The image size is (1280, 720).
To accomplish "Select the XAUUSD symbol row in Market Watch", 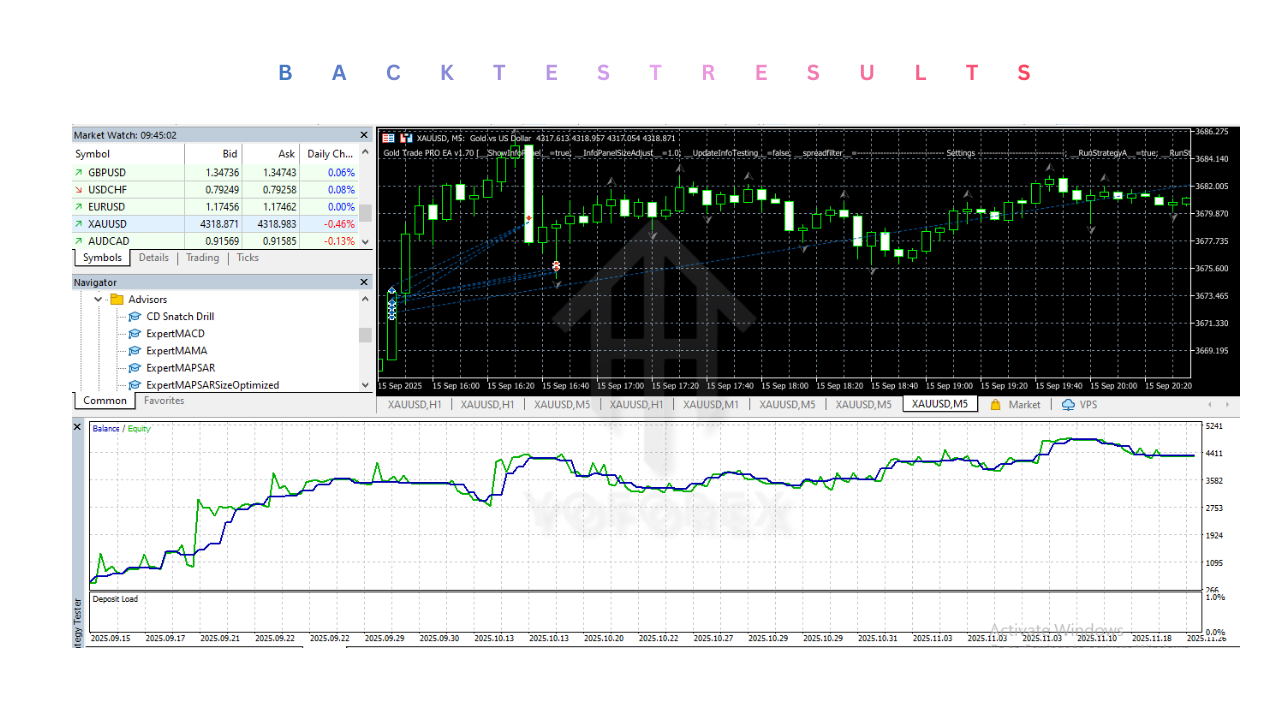I will coord(104,223).
